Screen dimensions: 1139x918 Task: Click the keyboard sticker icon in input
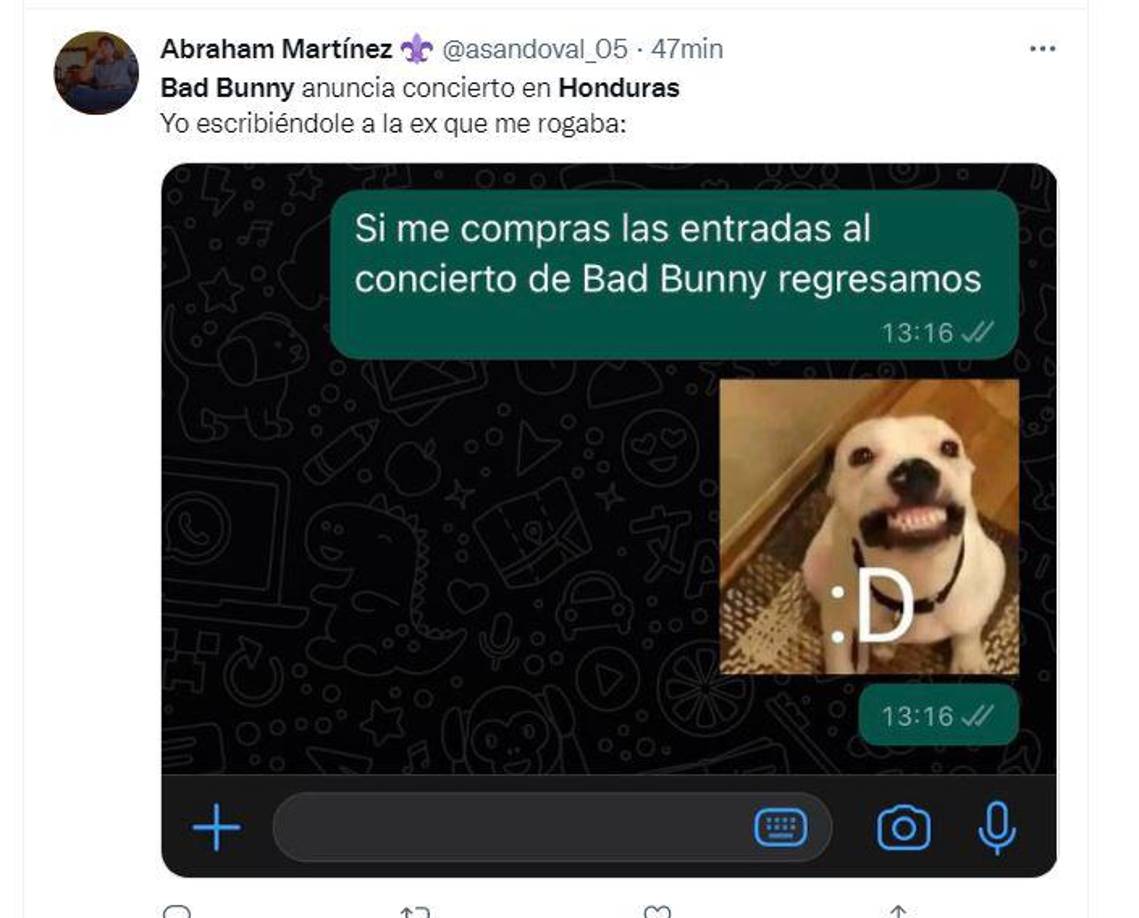(781, 826)
